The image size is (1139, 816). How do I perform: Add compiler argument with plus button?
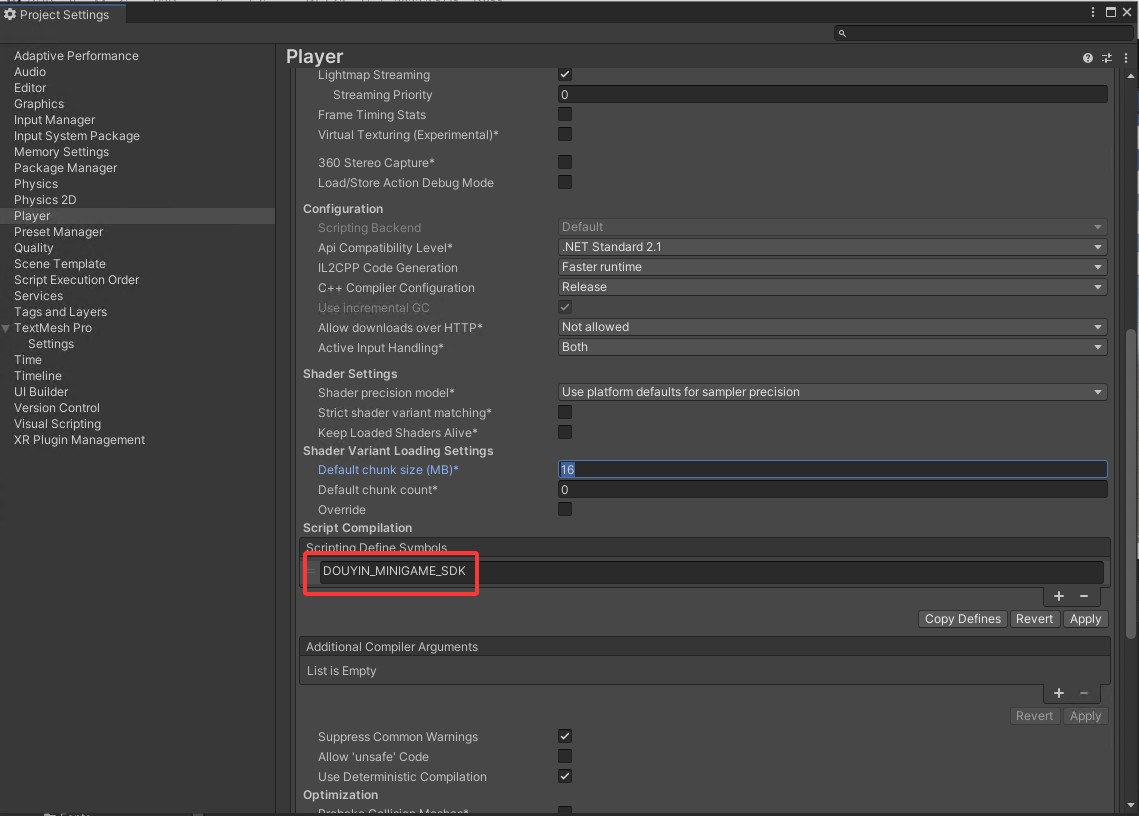tap(1058, 693)
